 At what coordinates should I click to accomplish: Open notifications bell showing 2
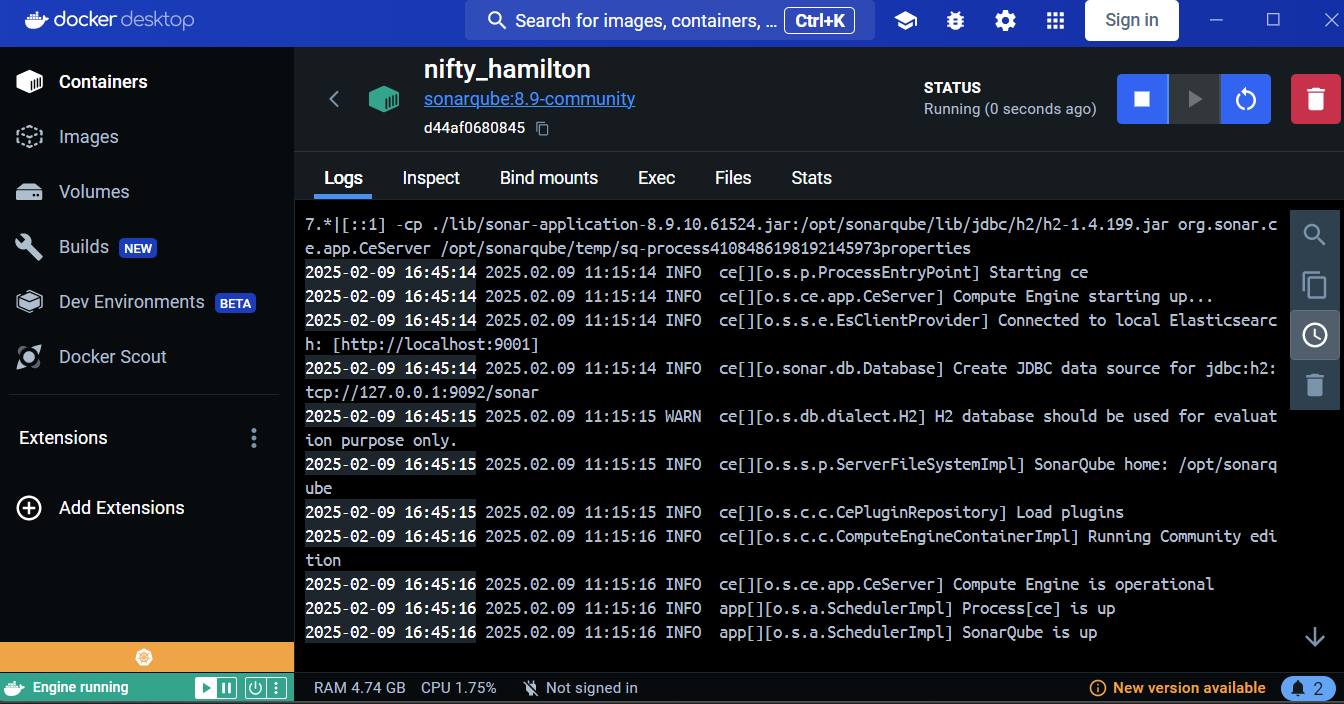click(x=1308, y=688)
